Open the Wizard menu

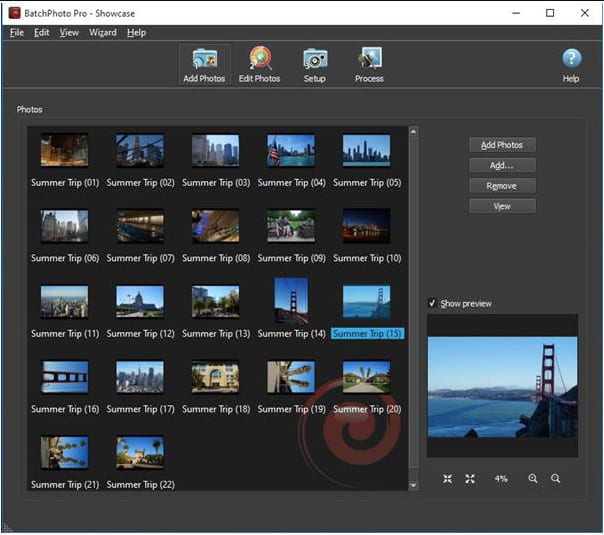(x=103, y=33)
